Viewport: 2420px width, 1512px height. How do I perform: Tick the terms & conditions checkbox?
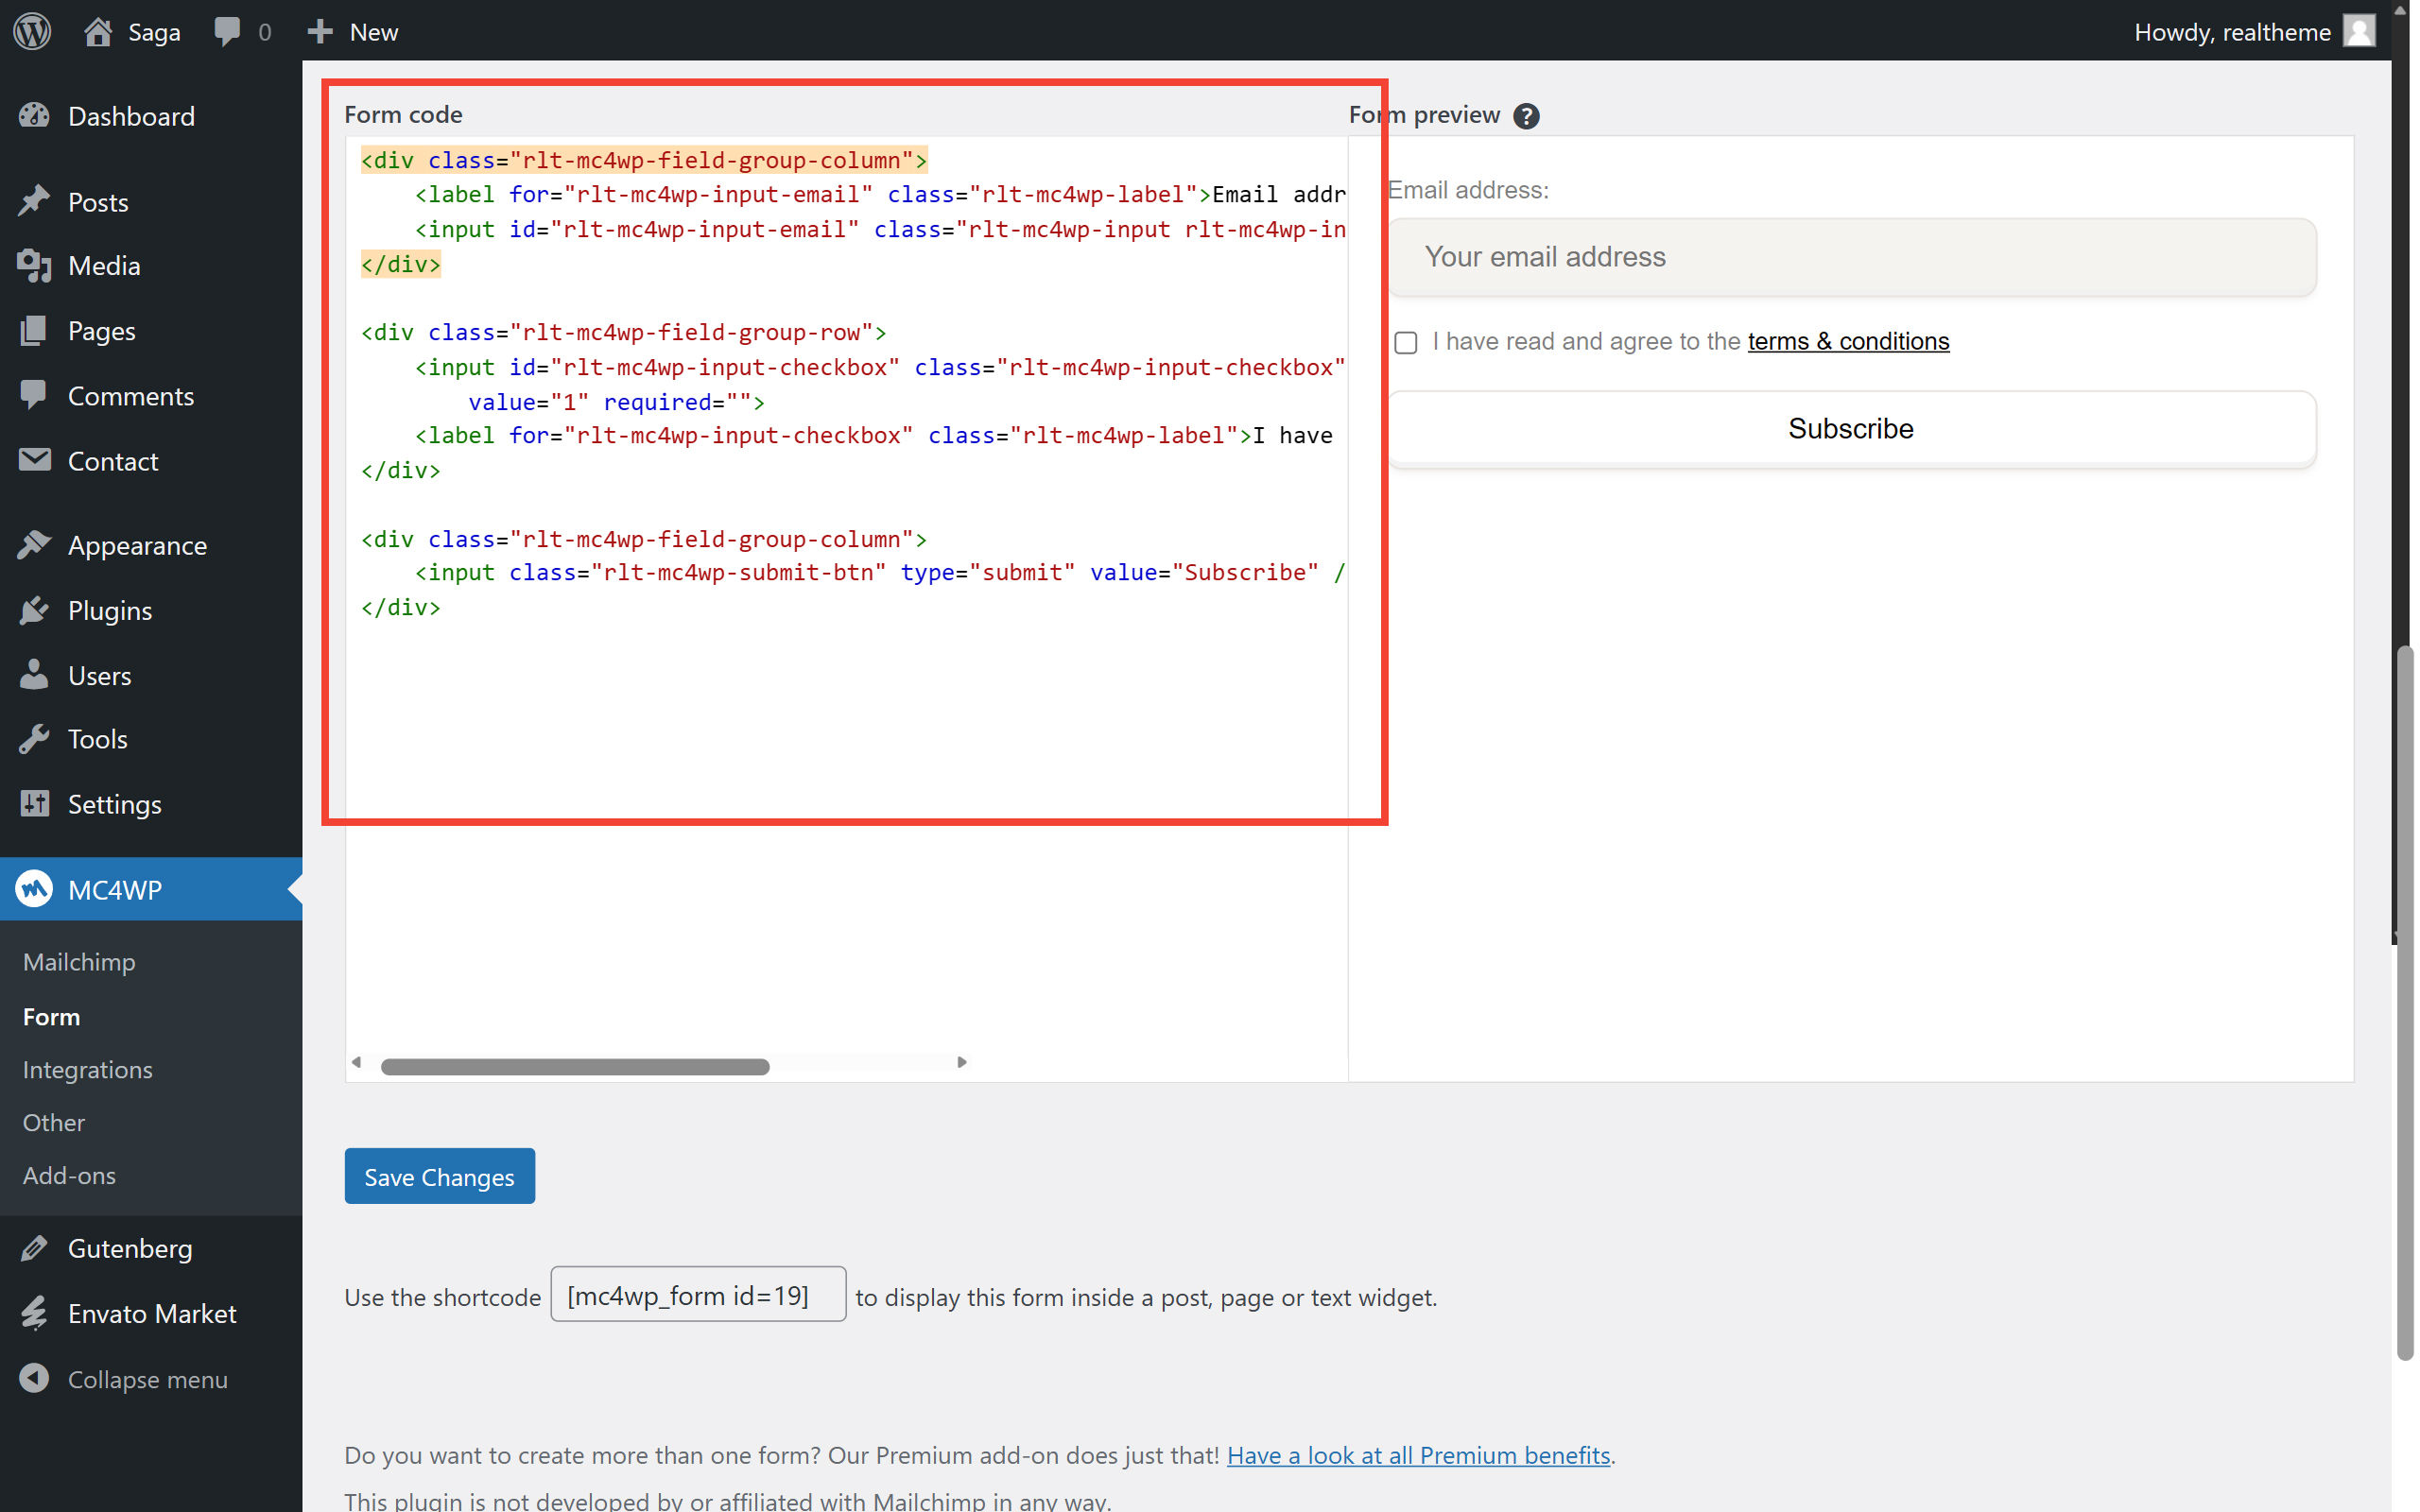point(1406,343)
